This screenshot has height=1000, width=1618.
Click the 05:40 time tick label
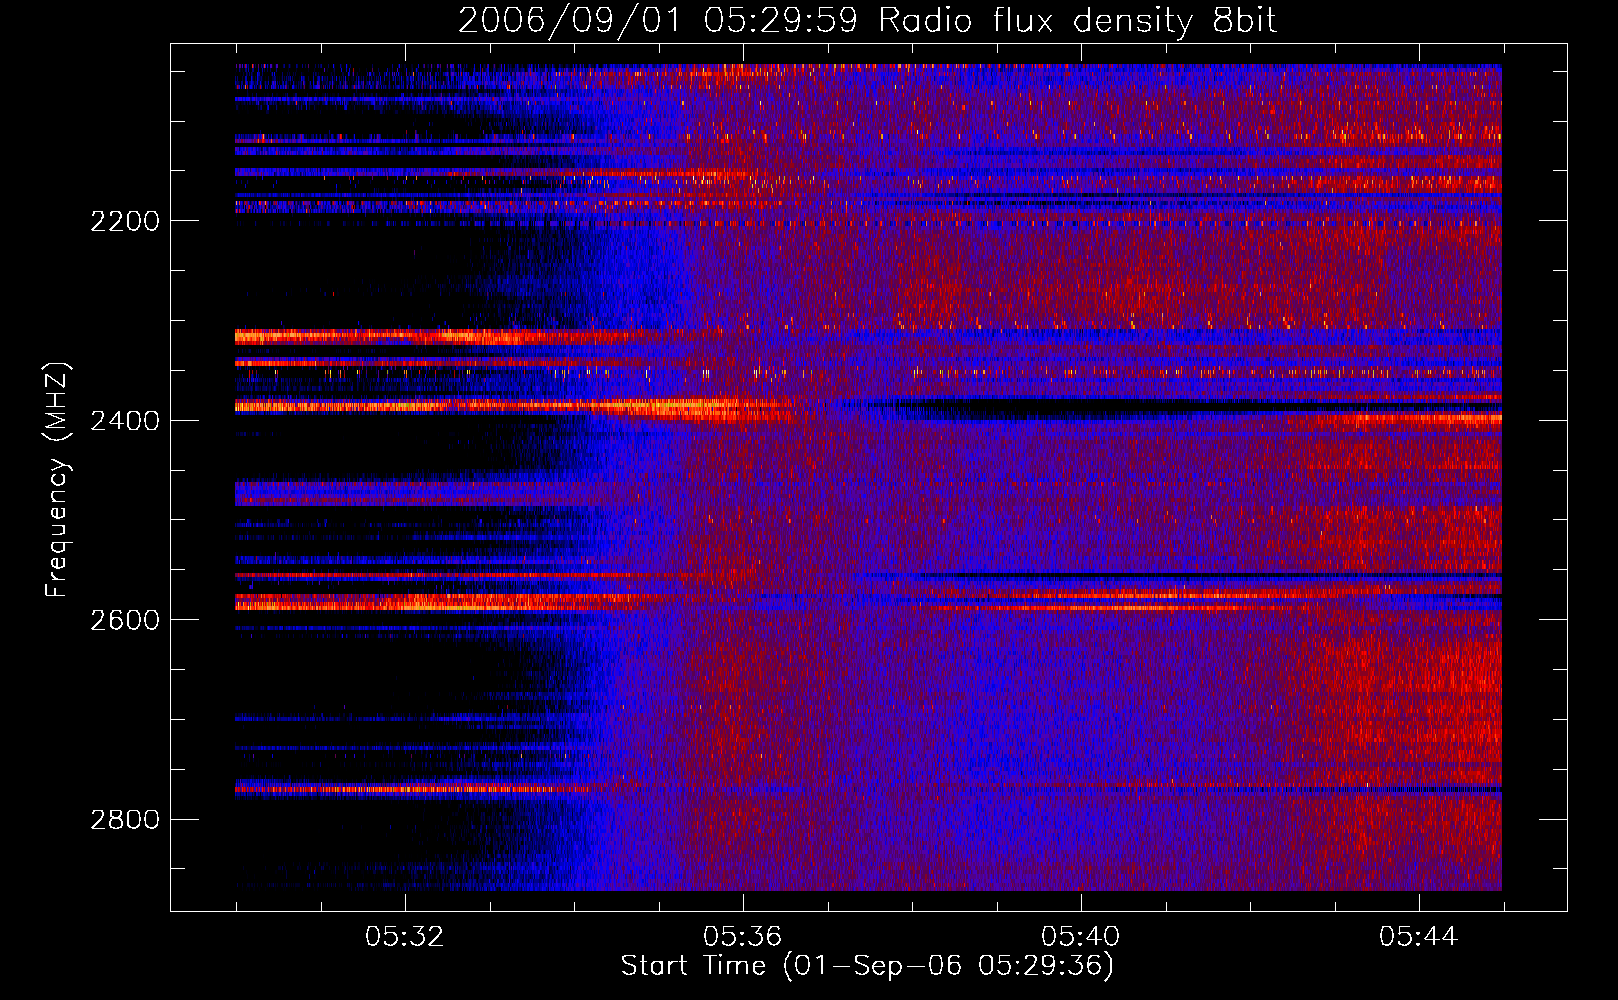click(1081, 937)
